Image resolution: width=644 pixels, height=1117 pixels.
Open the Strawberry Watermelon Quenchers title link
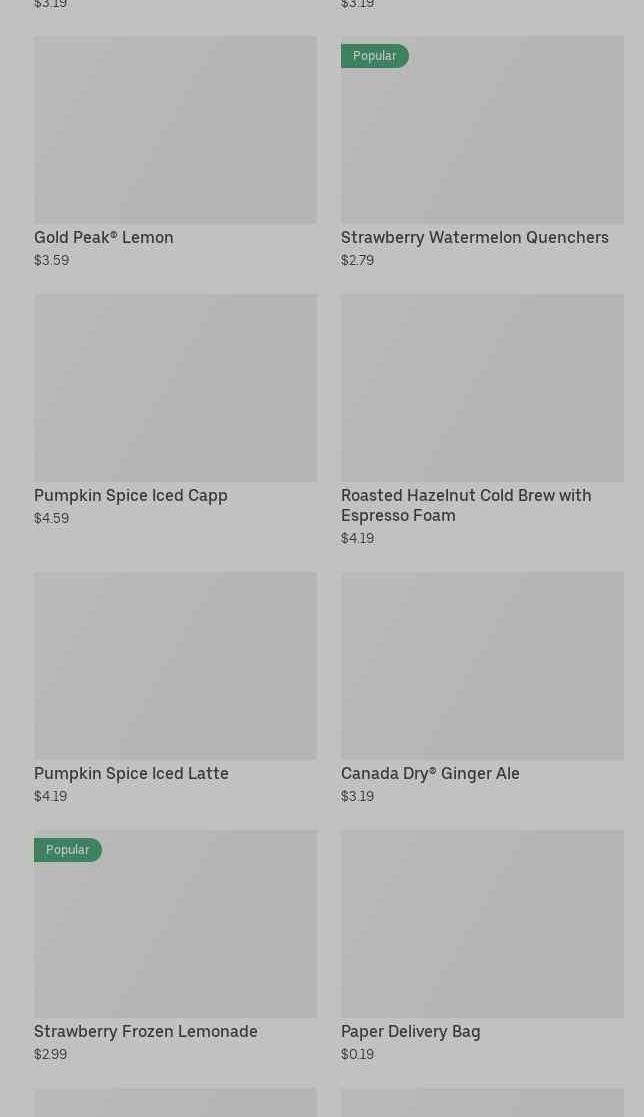[x=474, y=237]
